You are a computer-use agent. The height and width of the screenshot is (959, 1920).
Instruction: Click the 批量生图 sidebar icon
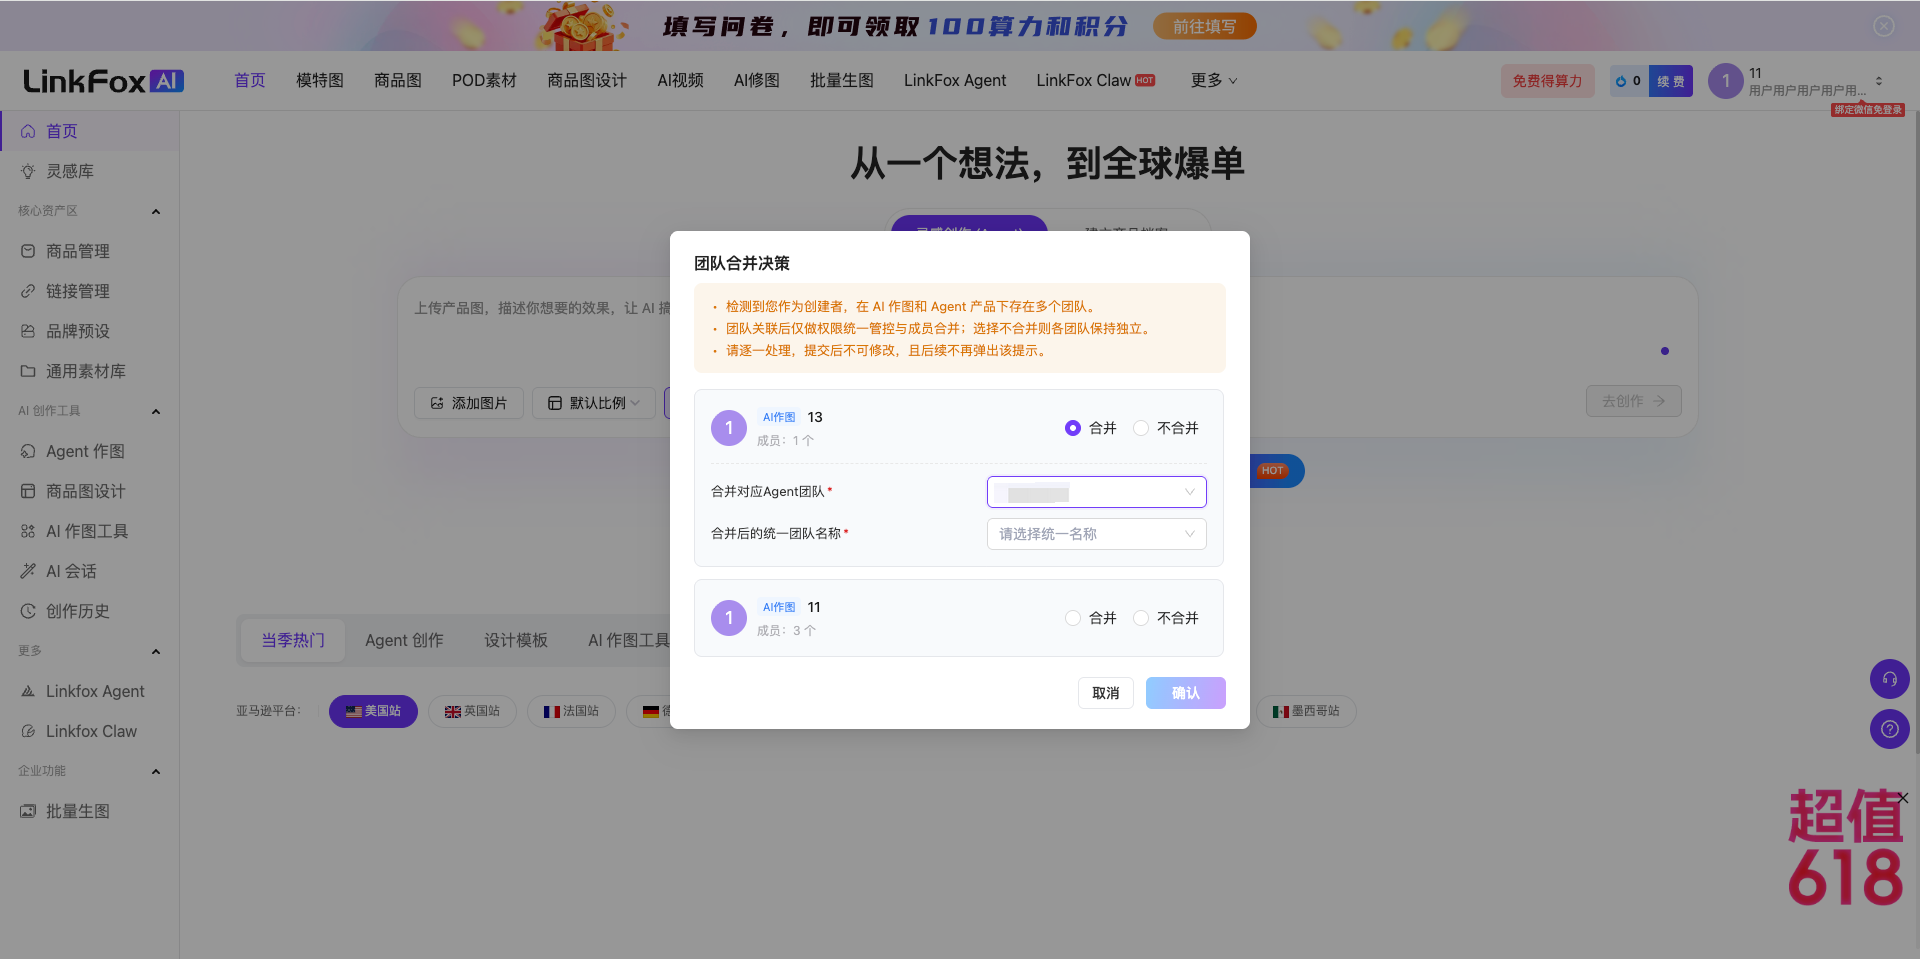pos(28,811)
